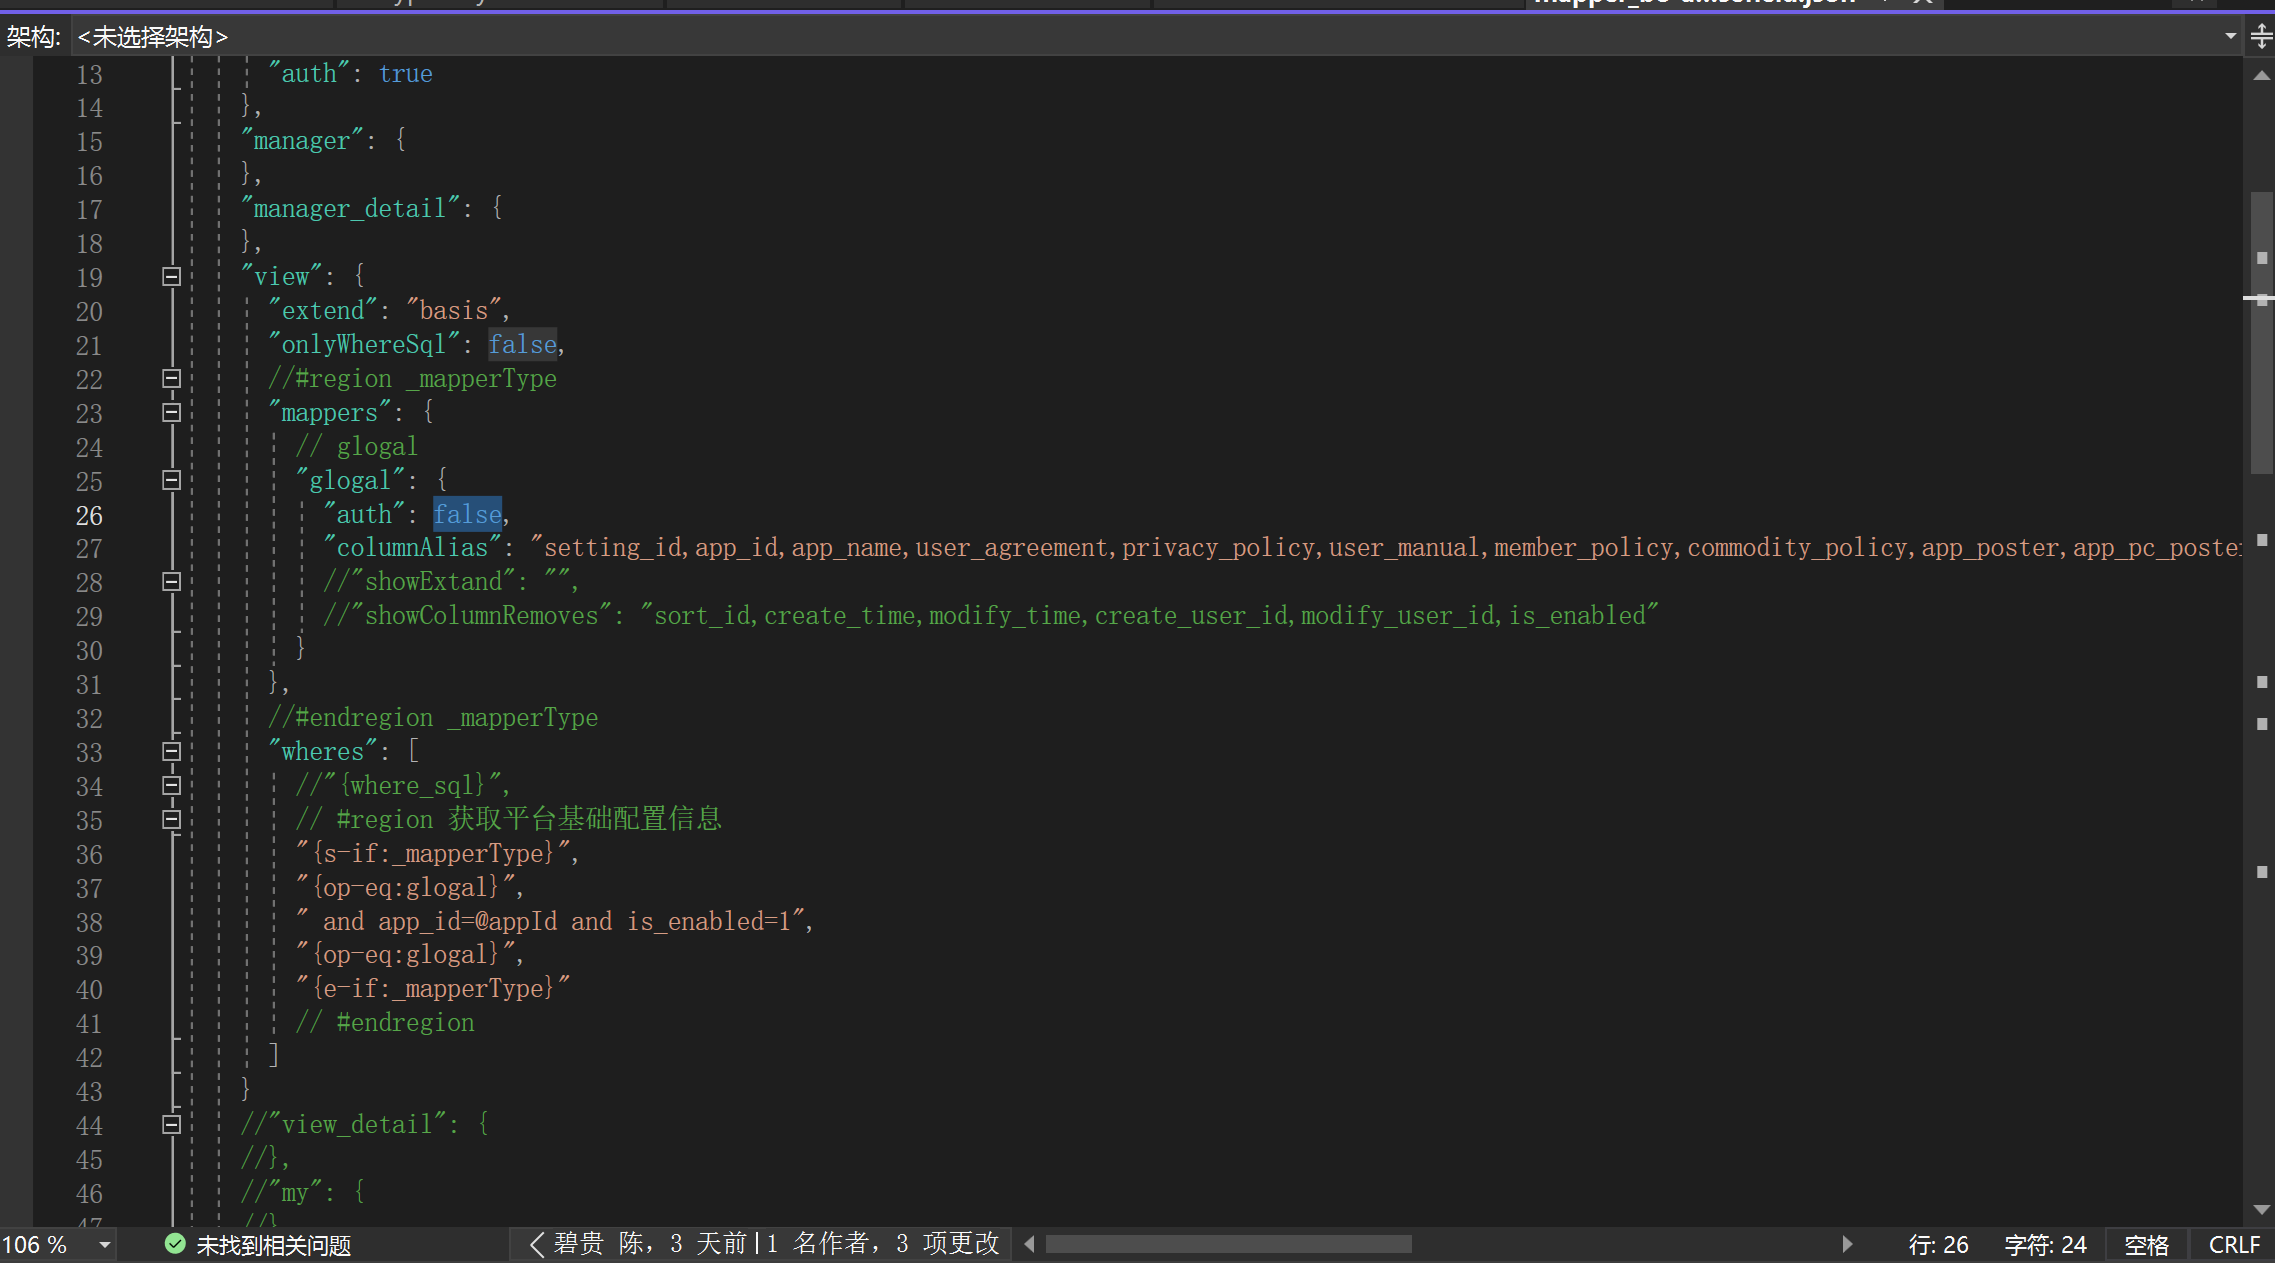Image resolution: width=2275 pixels, height=1263 pixels.
Task: Click line number 33 in the gutter
Action: click(x=89, y=753)
